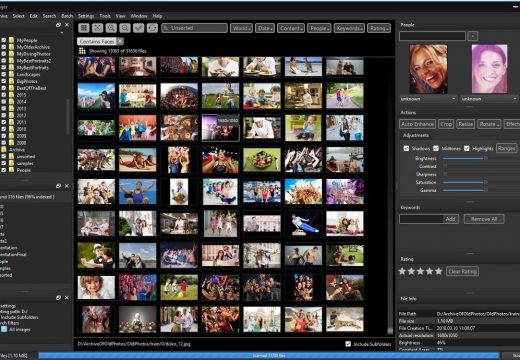Click the Brightness slider track
Viewport: 520px width, 360px height.
(481, 158)
